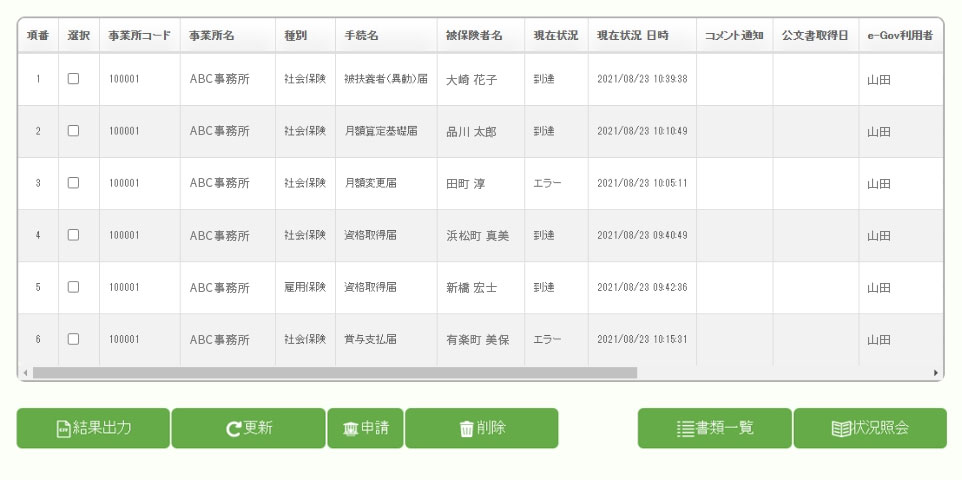Click the 被保険者名 column header

481,36
